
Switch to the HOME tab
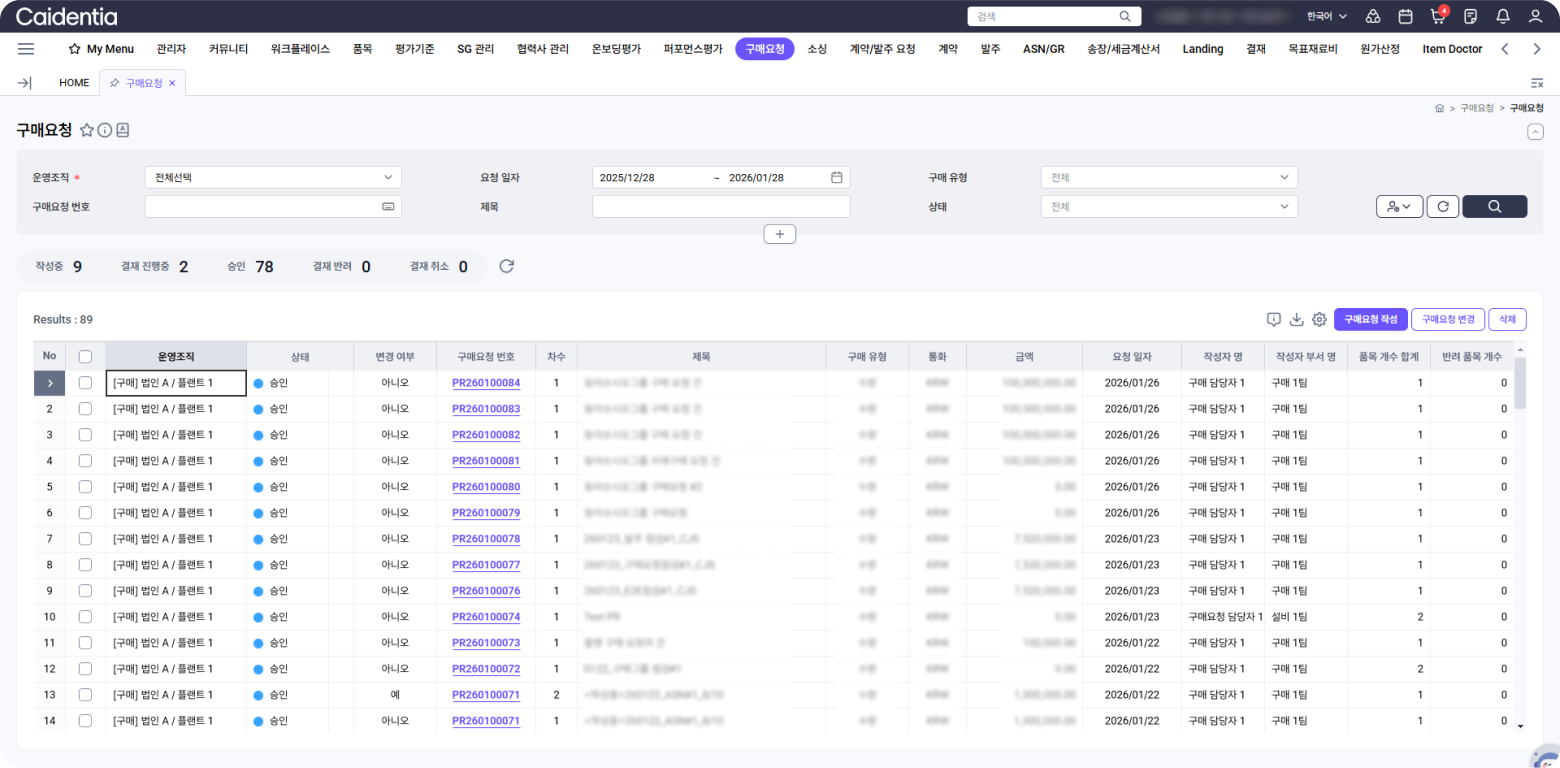point(74,83)
